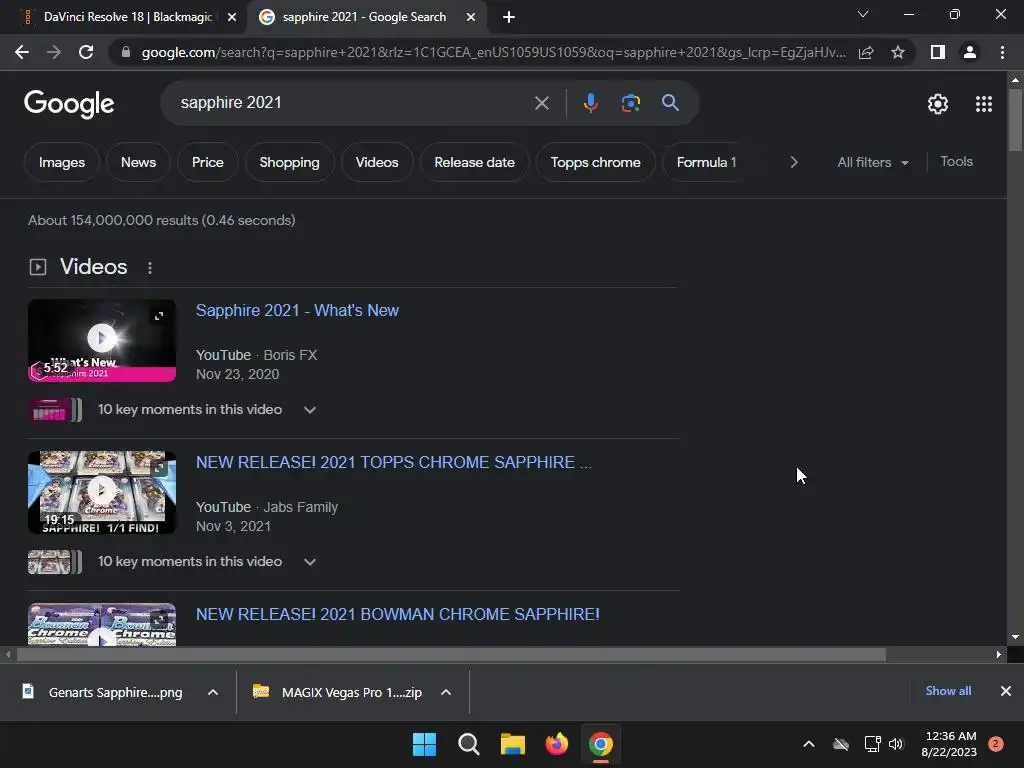Expand key moments for Jabs Family video

pos(310,562)
